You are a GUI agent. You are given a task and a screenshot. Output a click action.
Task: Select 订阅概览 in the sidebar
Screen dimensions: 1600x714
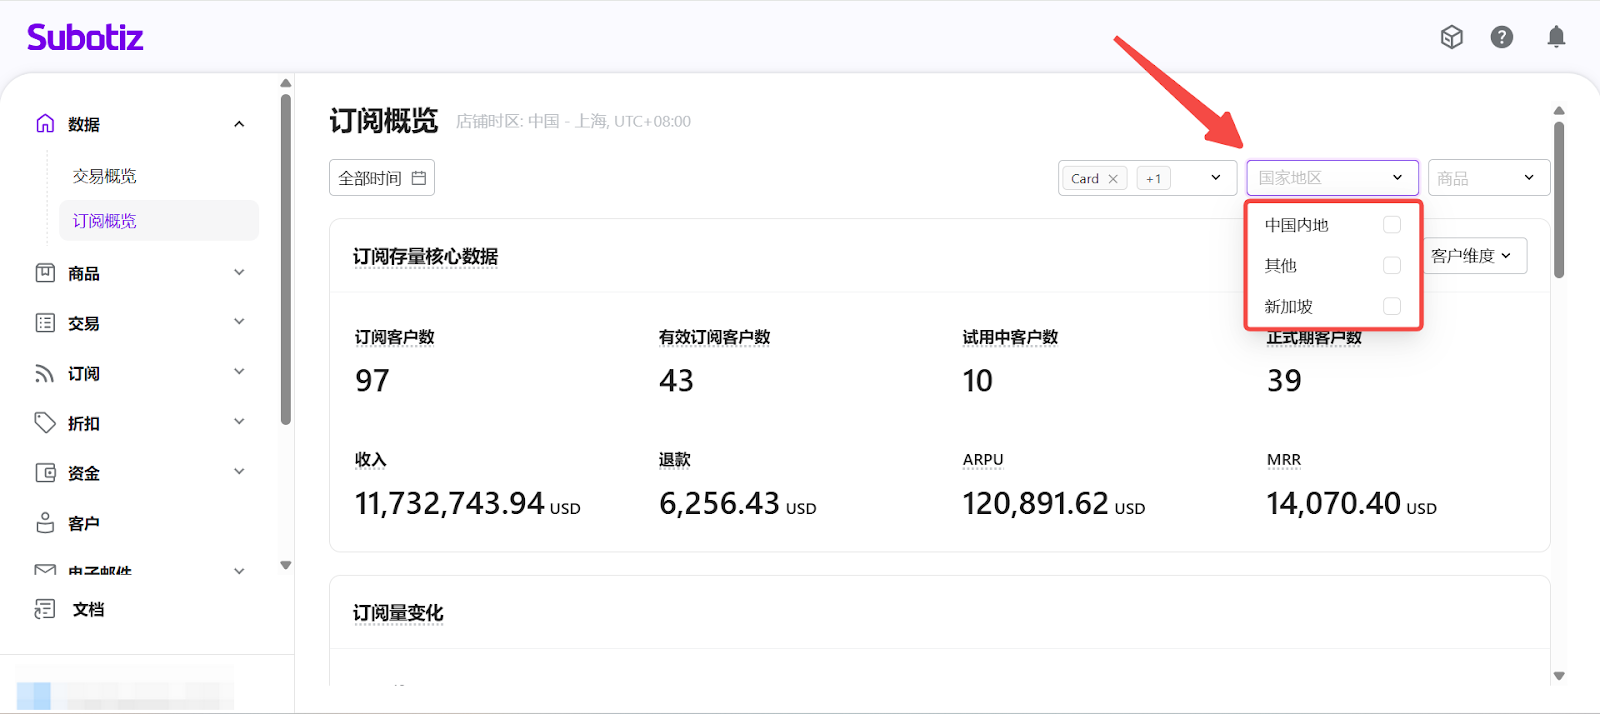pos(105,221)
